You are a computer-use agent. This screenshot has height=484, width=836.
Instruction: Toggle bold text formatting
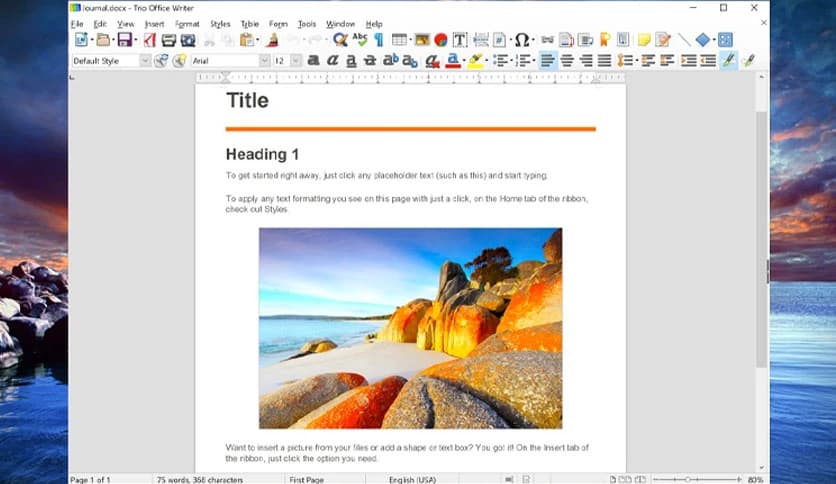pyautogui.click(x=313, y=61)
